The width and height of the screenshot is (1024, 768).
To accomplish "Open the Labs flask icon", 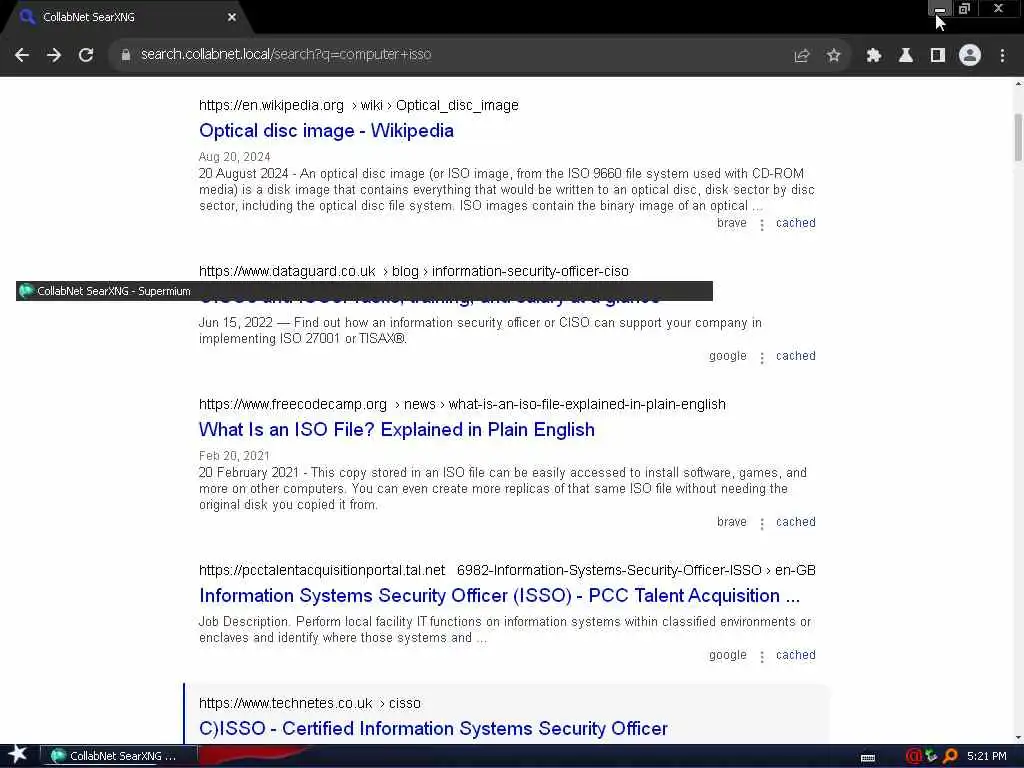I will 906,56.
